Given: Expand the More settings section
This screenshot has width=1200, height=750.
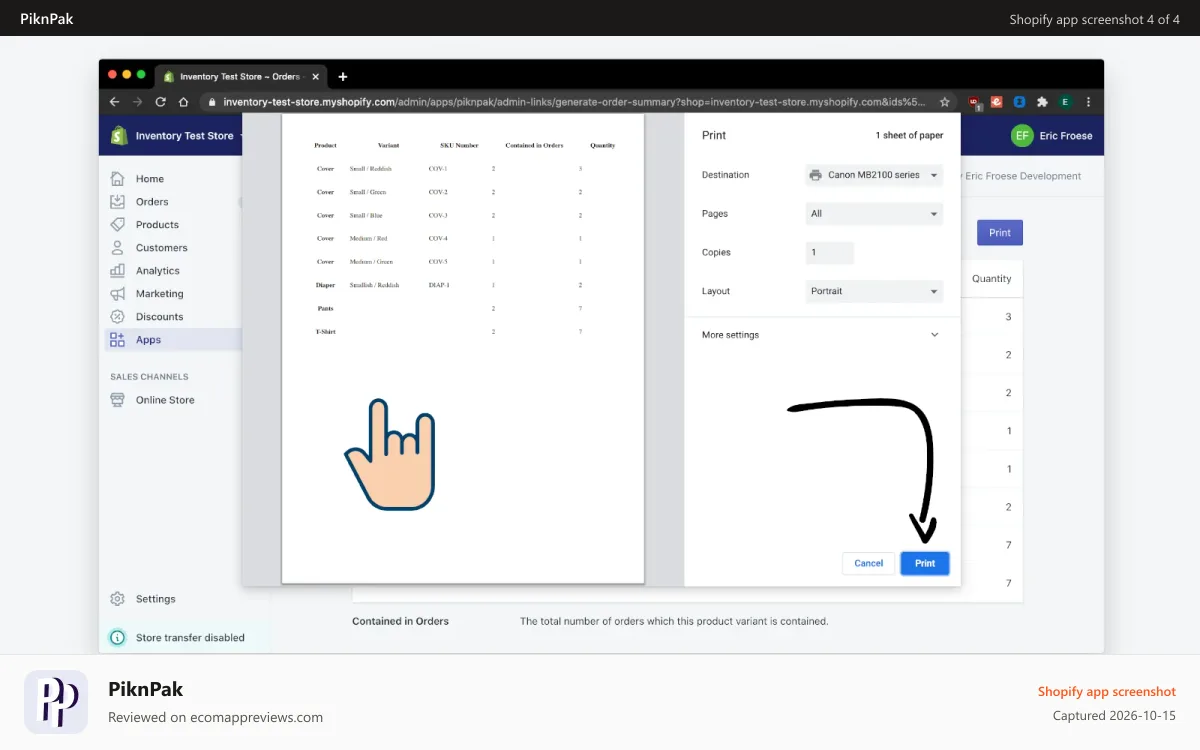Looking at the screenshot, I should pyautogui.click(x=821, y=335).
